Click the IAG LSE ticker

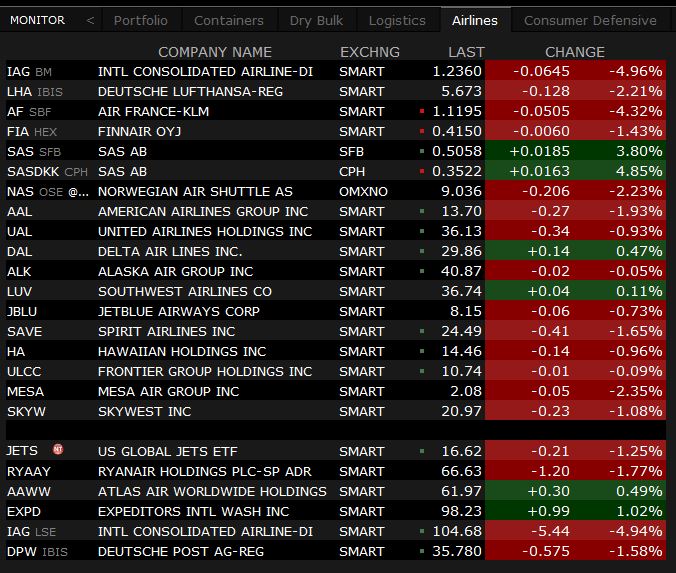point(31,531)
